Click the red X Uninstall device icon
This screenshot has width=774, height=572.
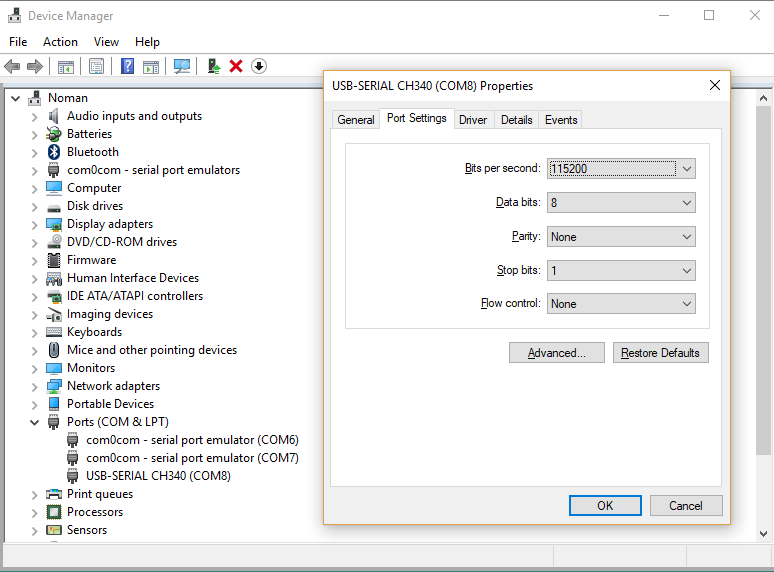pos(236,66)
